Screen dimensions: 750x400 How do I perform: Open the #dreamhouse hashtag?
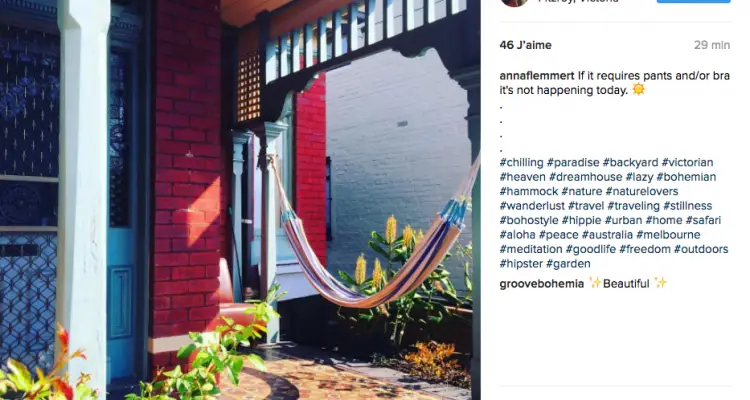(585, 177)
